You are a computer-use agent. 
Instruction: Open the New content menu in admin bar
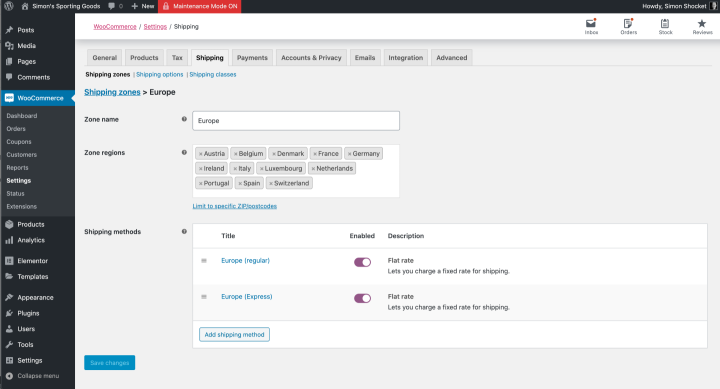click(143, 6)
